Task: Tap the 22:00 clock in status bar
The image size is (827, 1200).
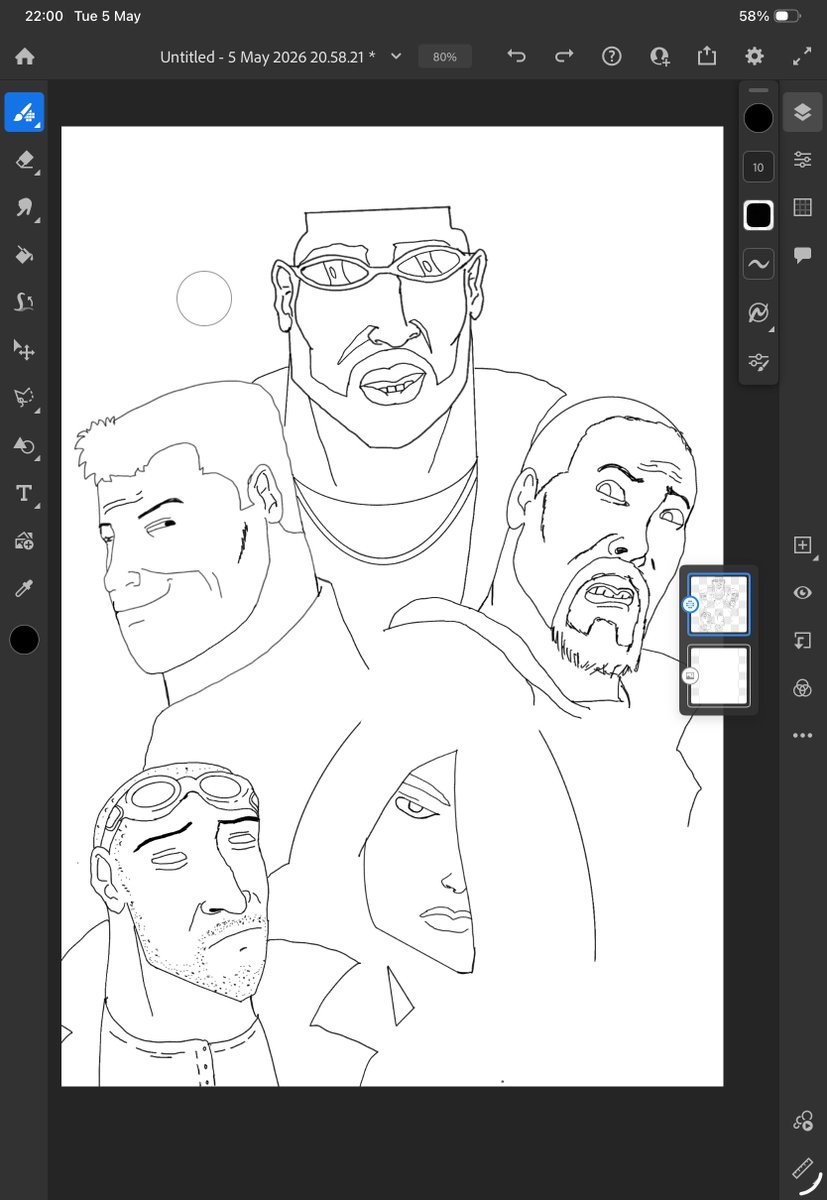Action: pyautogui.click(x=44, y=16)
